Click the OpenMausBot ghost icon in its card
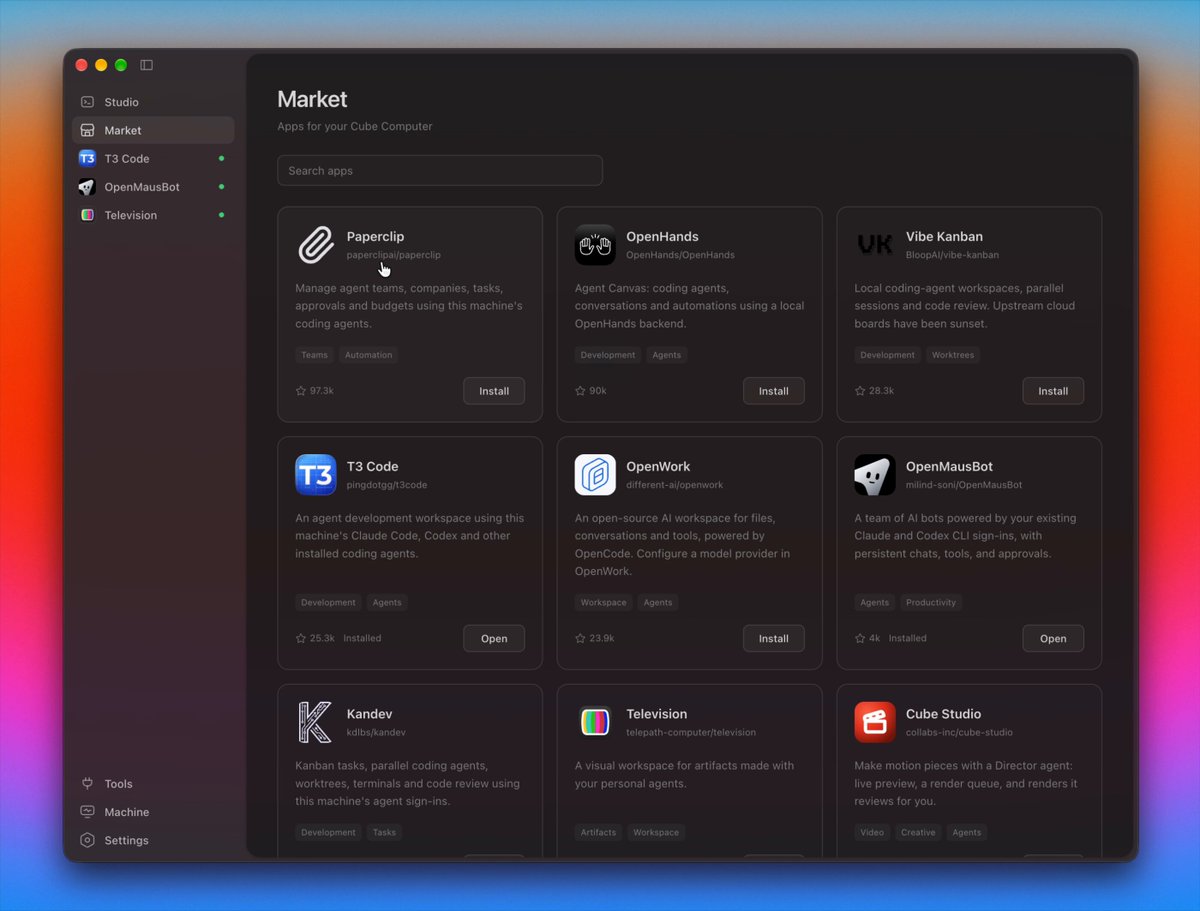The height and width of the screenshot is (911, 1200). click(875, 475)
